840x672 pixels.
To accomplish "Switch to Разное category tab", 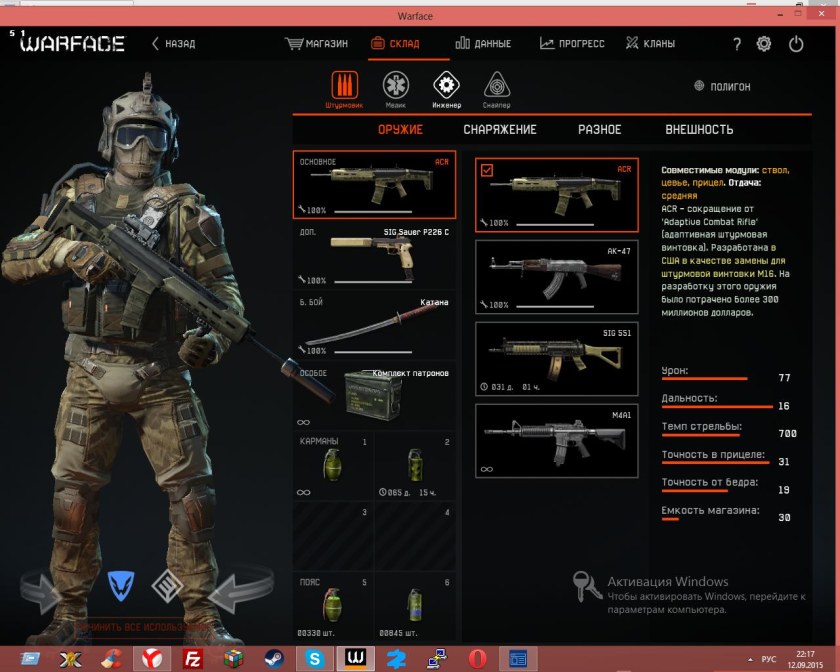I will [599, 129].
